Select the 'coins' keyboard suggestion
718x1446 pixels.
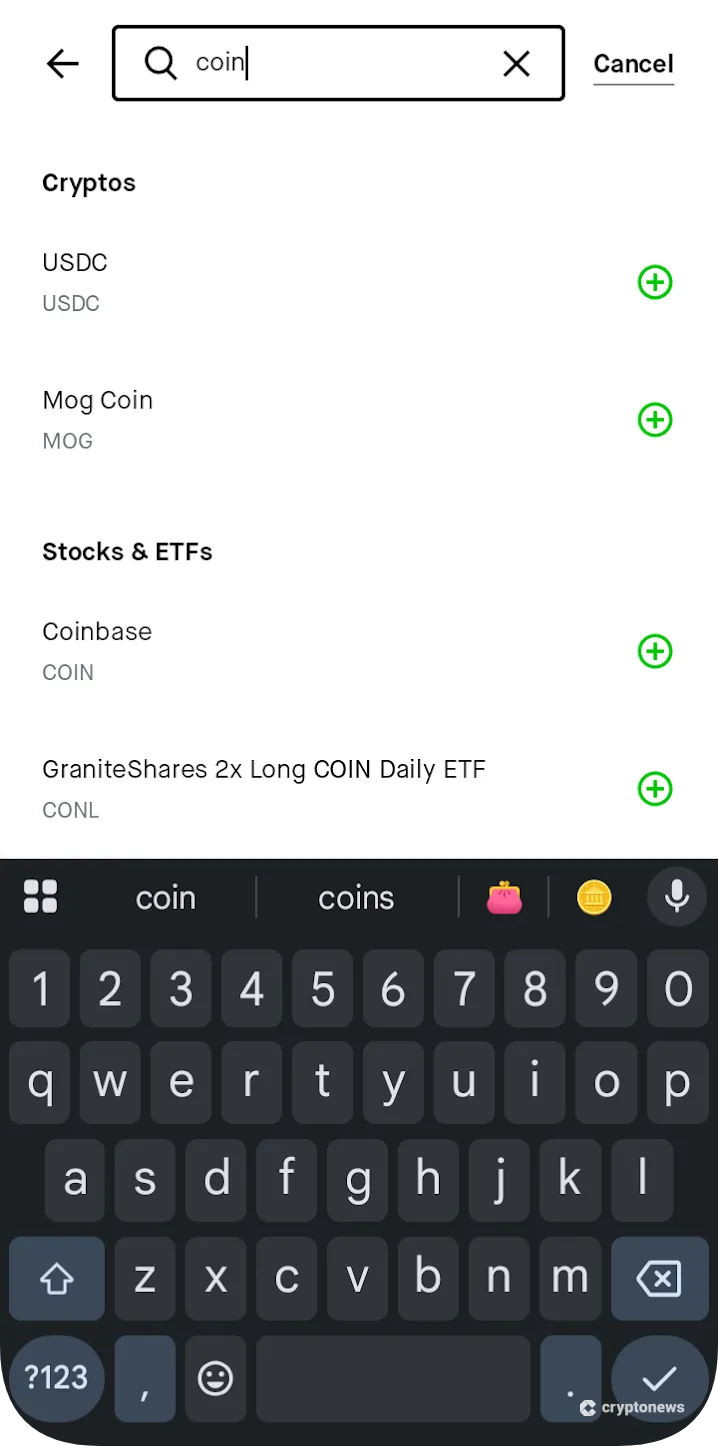point(356,896)
